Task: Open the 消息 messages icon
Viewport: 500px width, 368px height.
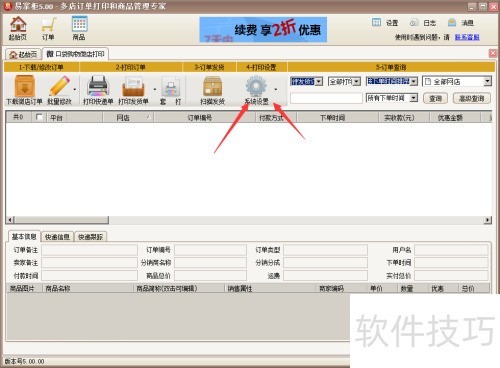Action: point(452,23)
